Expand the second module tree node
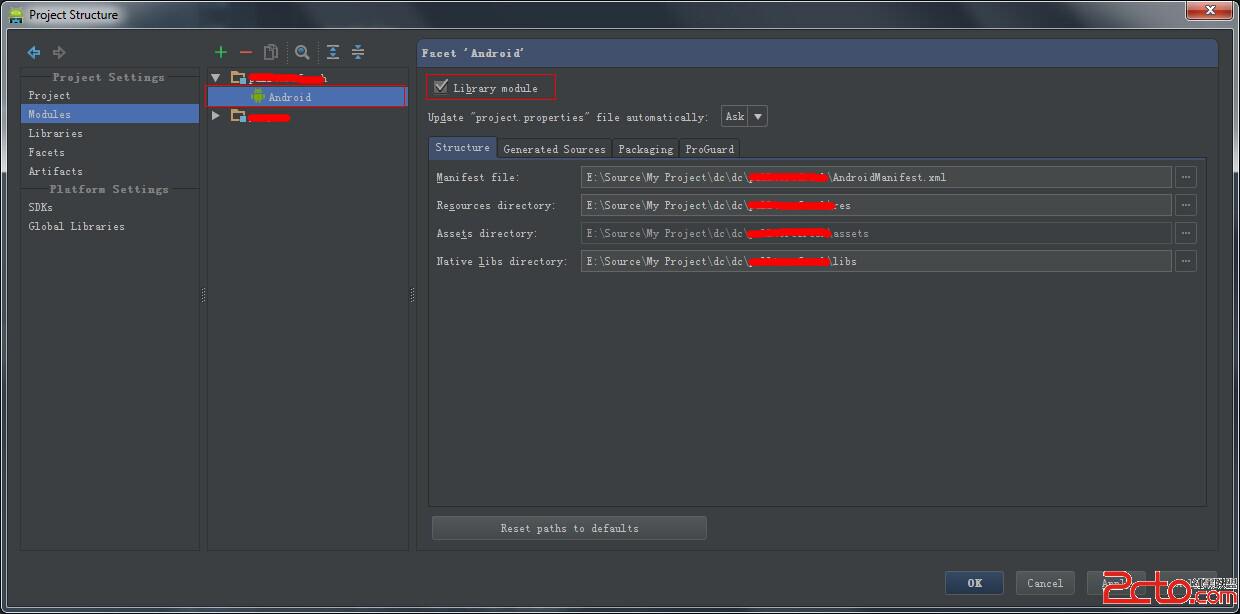 pos(216,116)
